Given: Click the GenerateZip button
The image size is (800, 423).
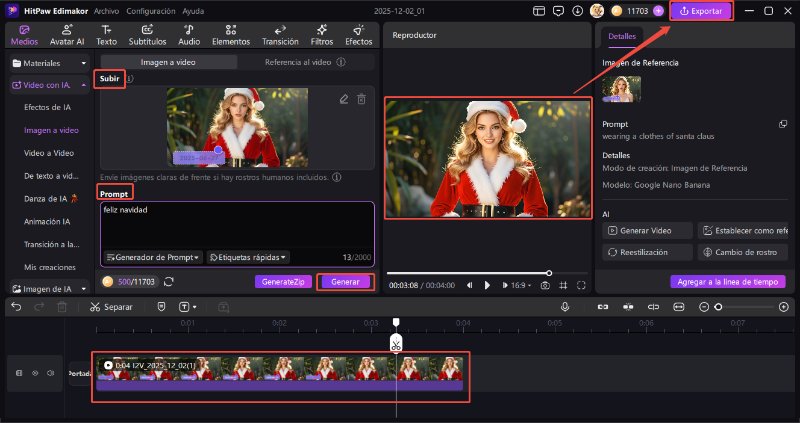Looking at the screenshot, I should (x=283, y=282).
